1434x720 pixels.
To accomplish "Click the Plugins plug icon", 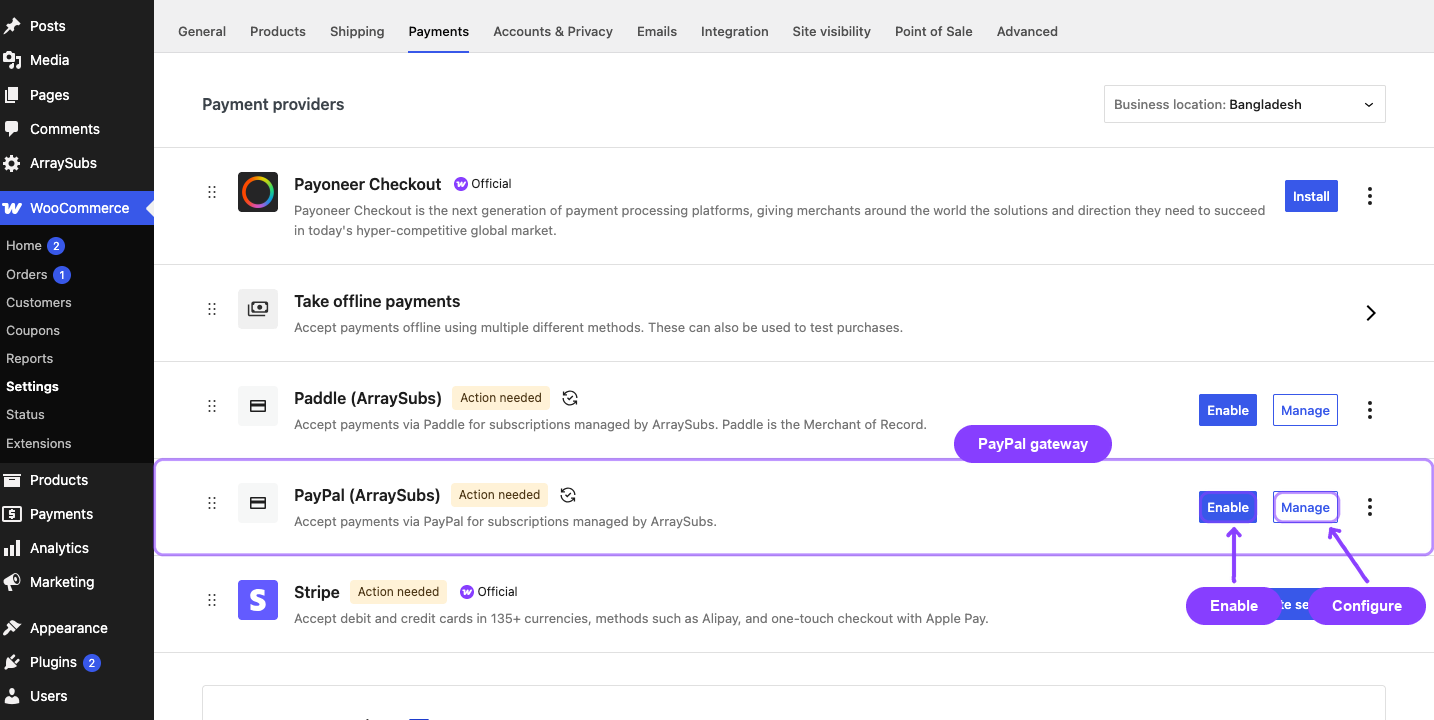I will tap(12, 662).
